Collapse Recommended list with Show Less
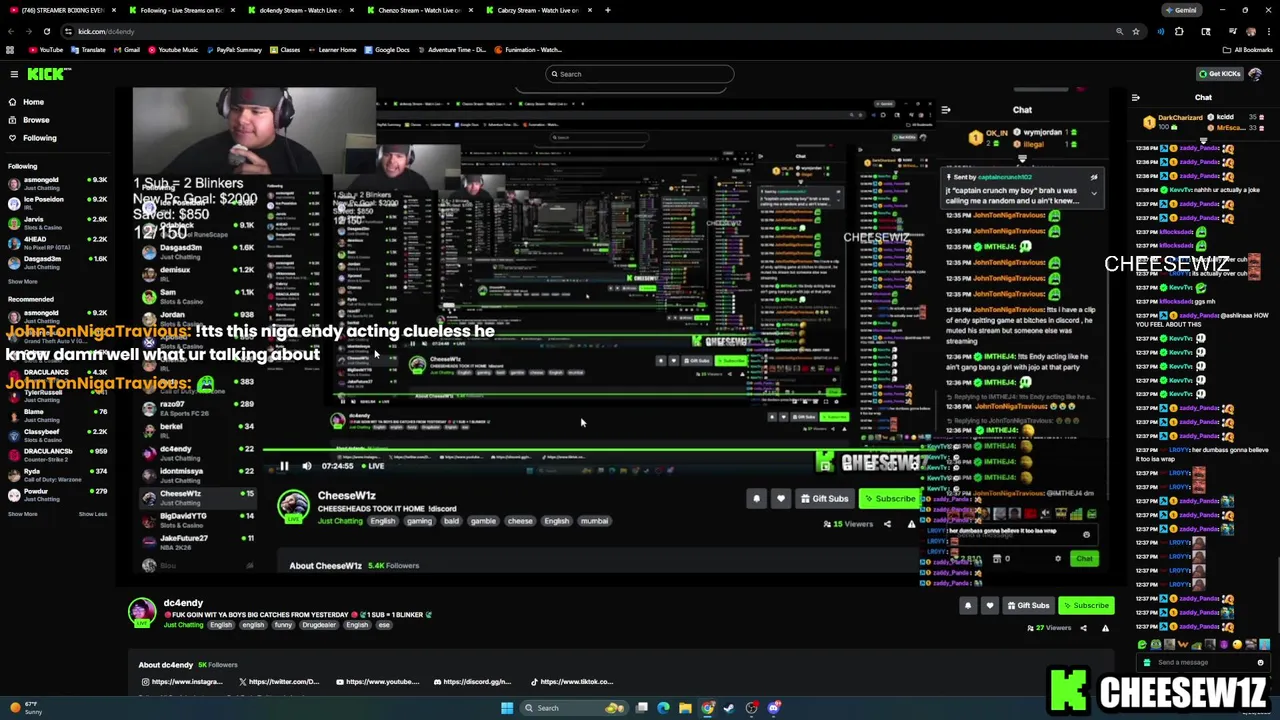The image size is (1280, 720). click(x=93, y=514)
